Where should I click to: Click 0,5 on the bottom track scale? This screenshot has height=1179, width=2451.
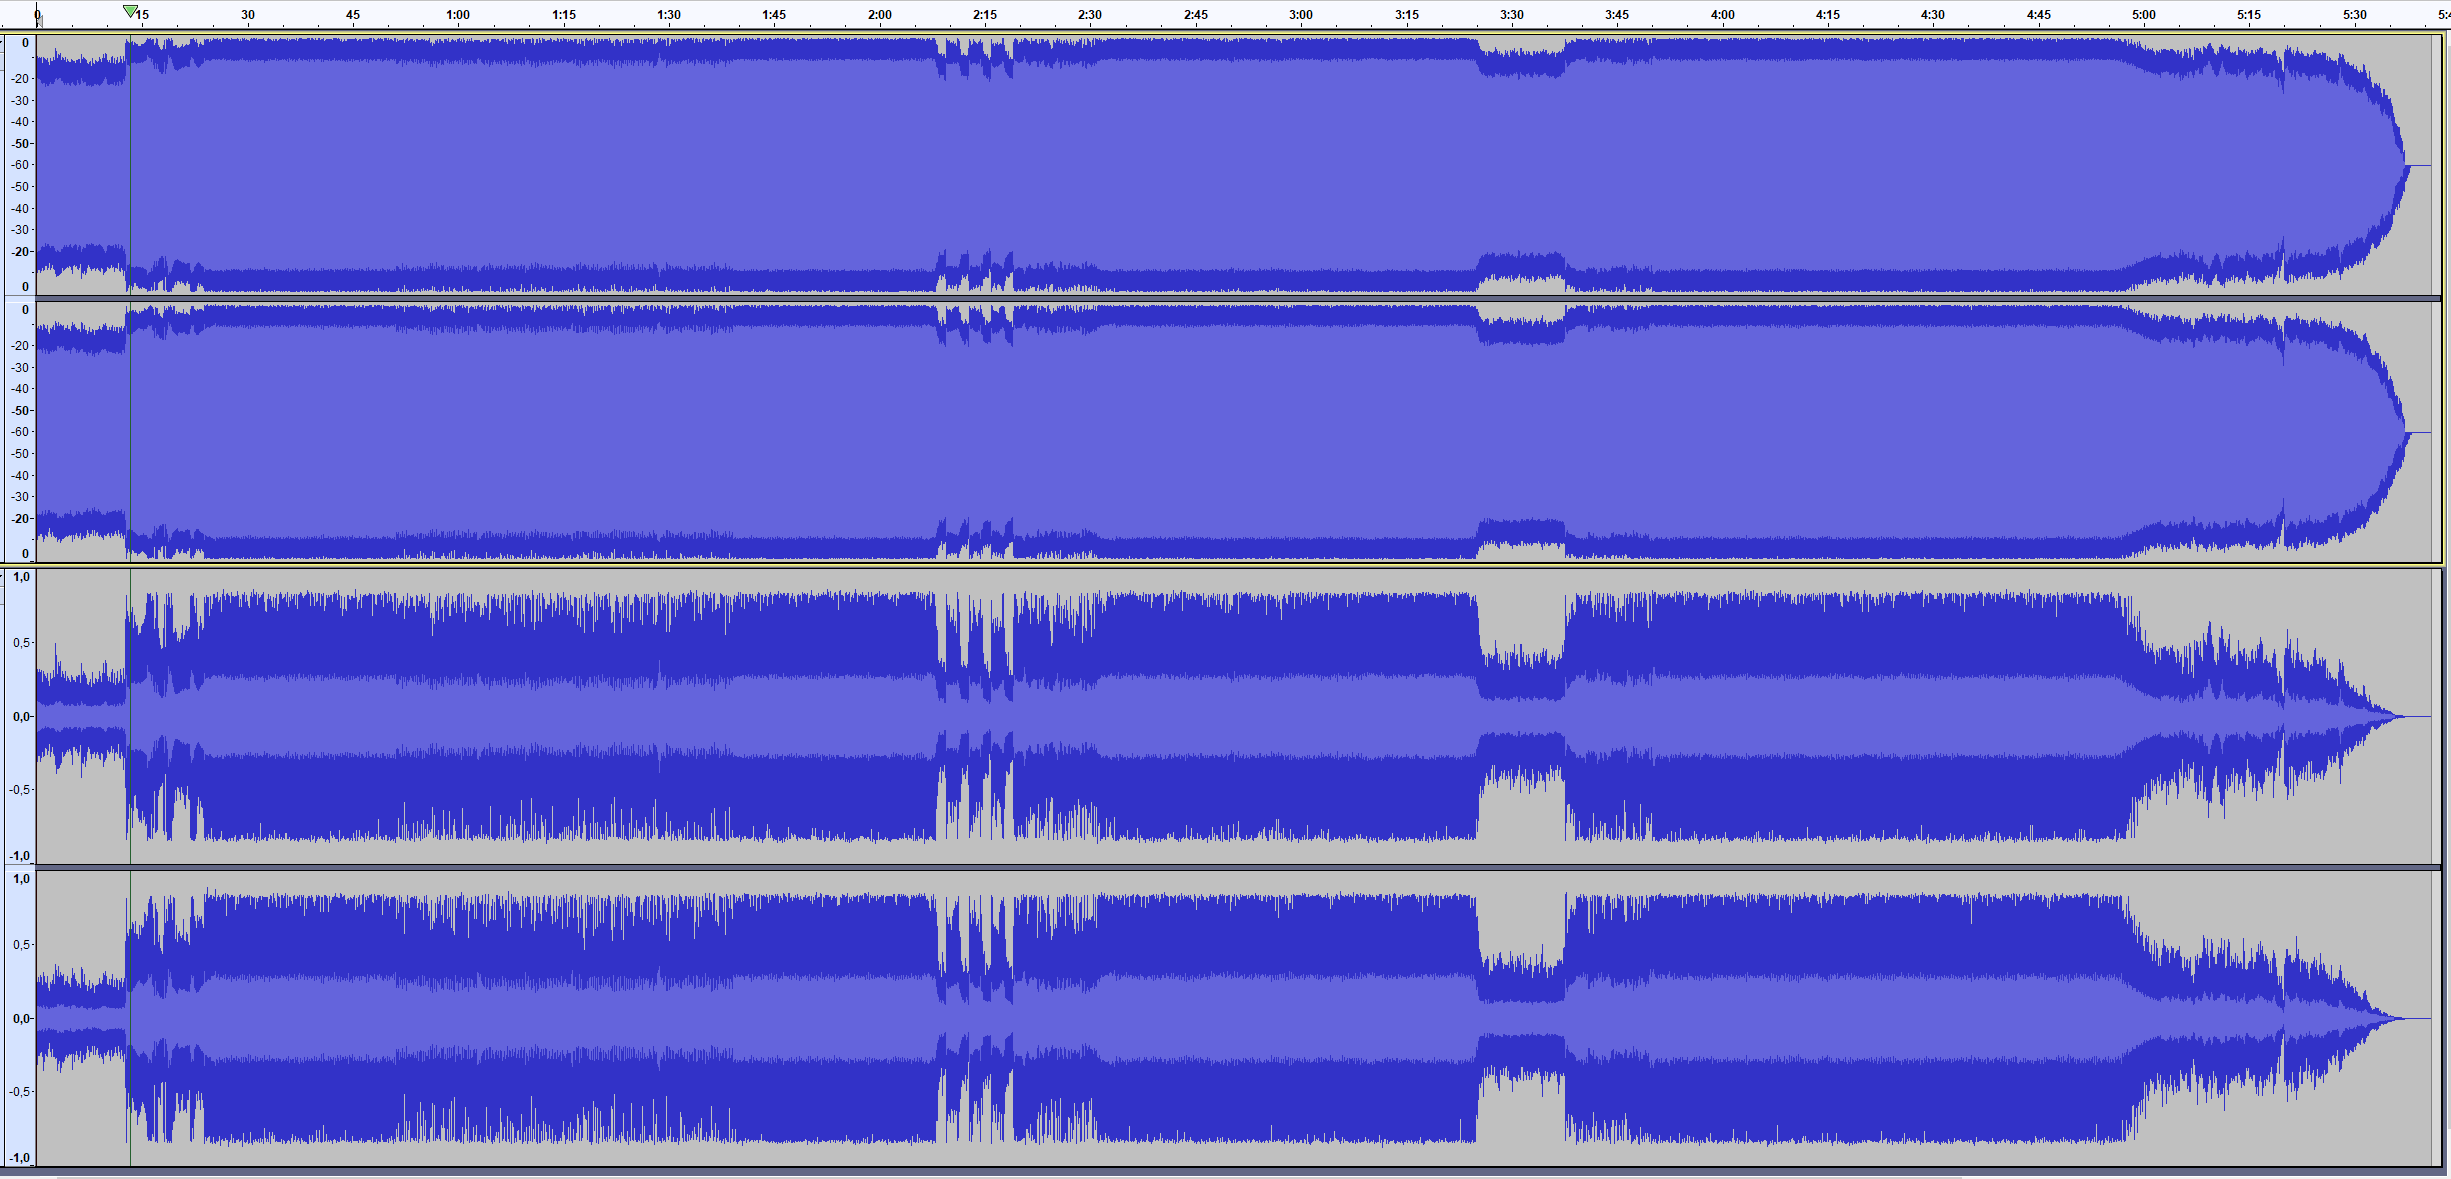pos(21,944)
